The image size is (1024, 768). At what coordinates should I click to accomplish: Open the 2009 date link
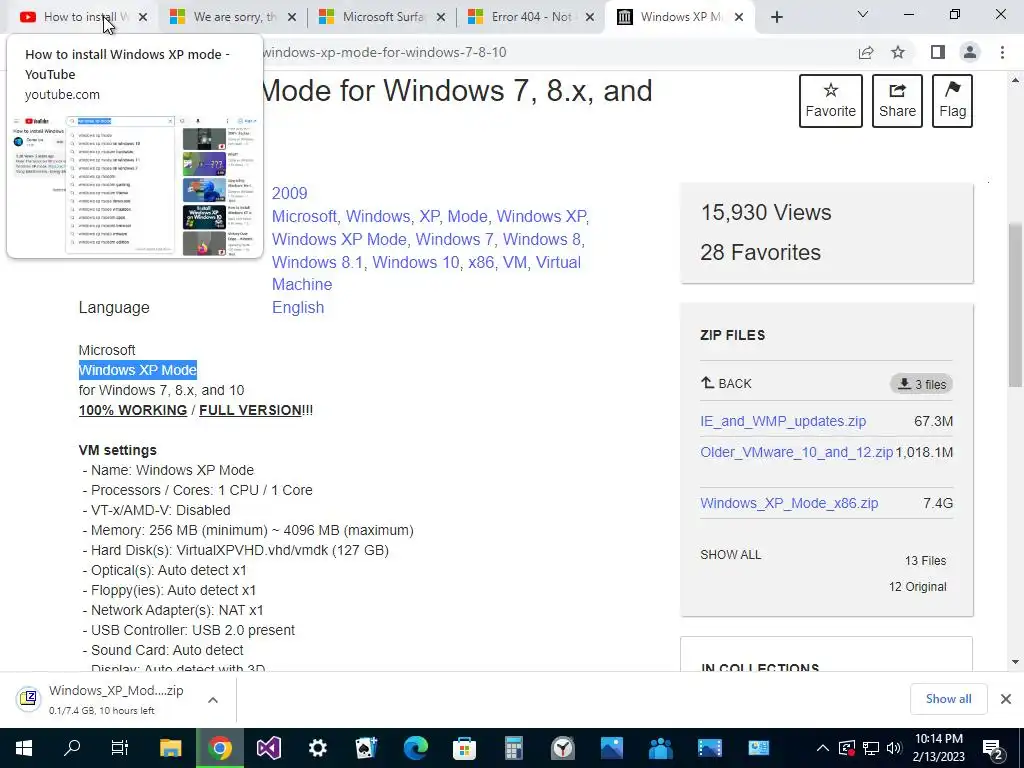click(289, 193)
